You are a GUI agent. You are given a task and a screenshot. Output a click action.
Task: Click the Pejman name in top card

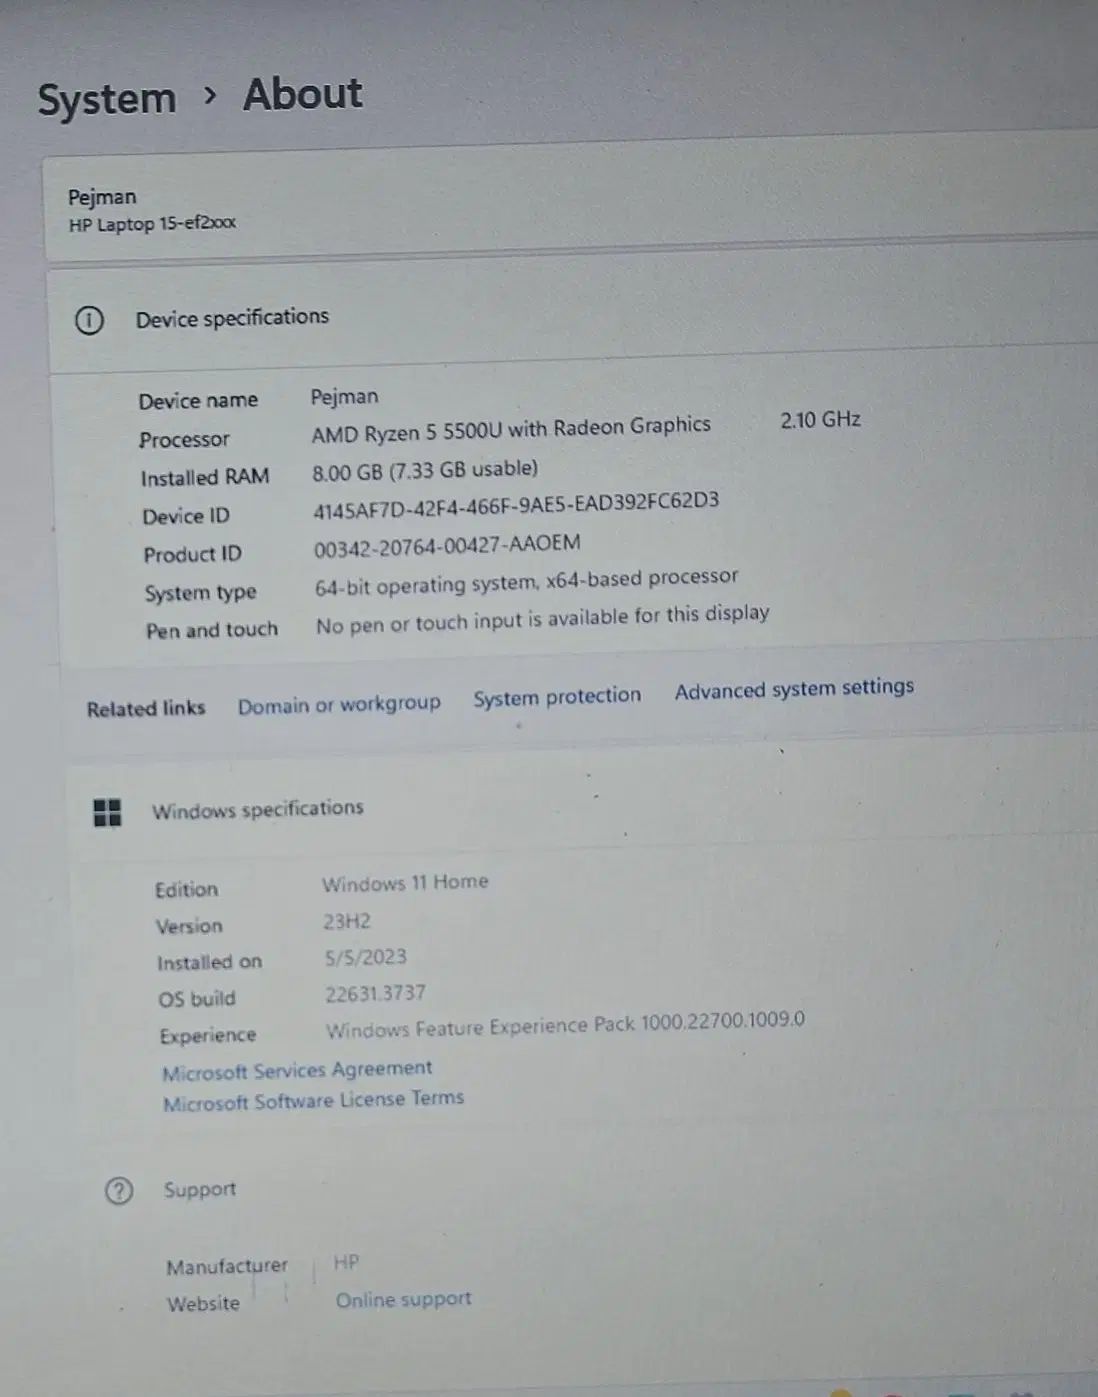coord(102,197)
